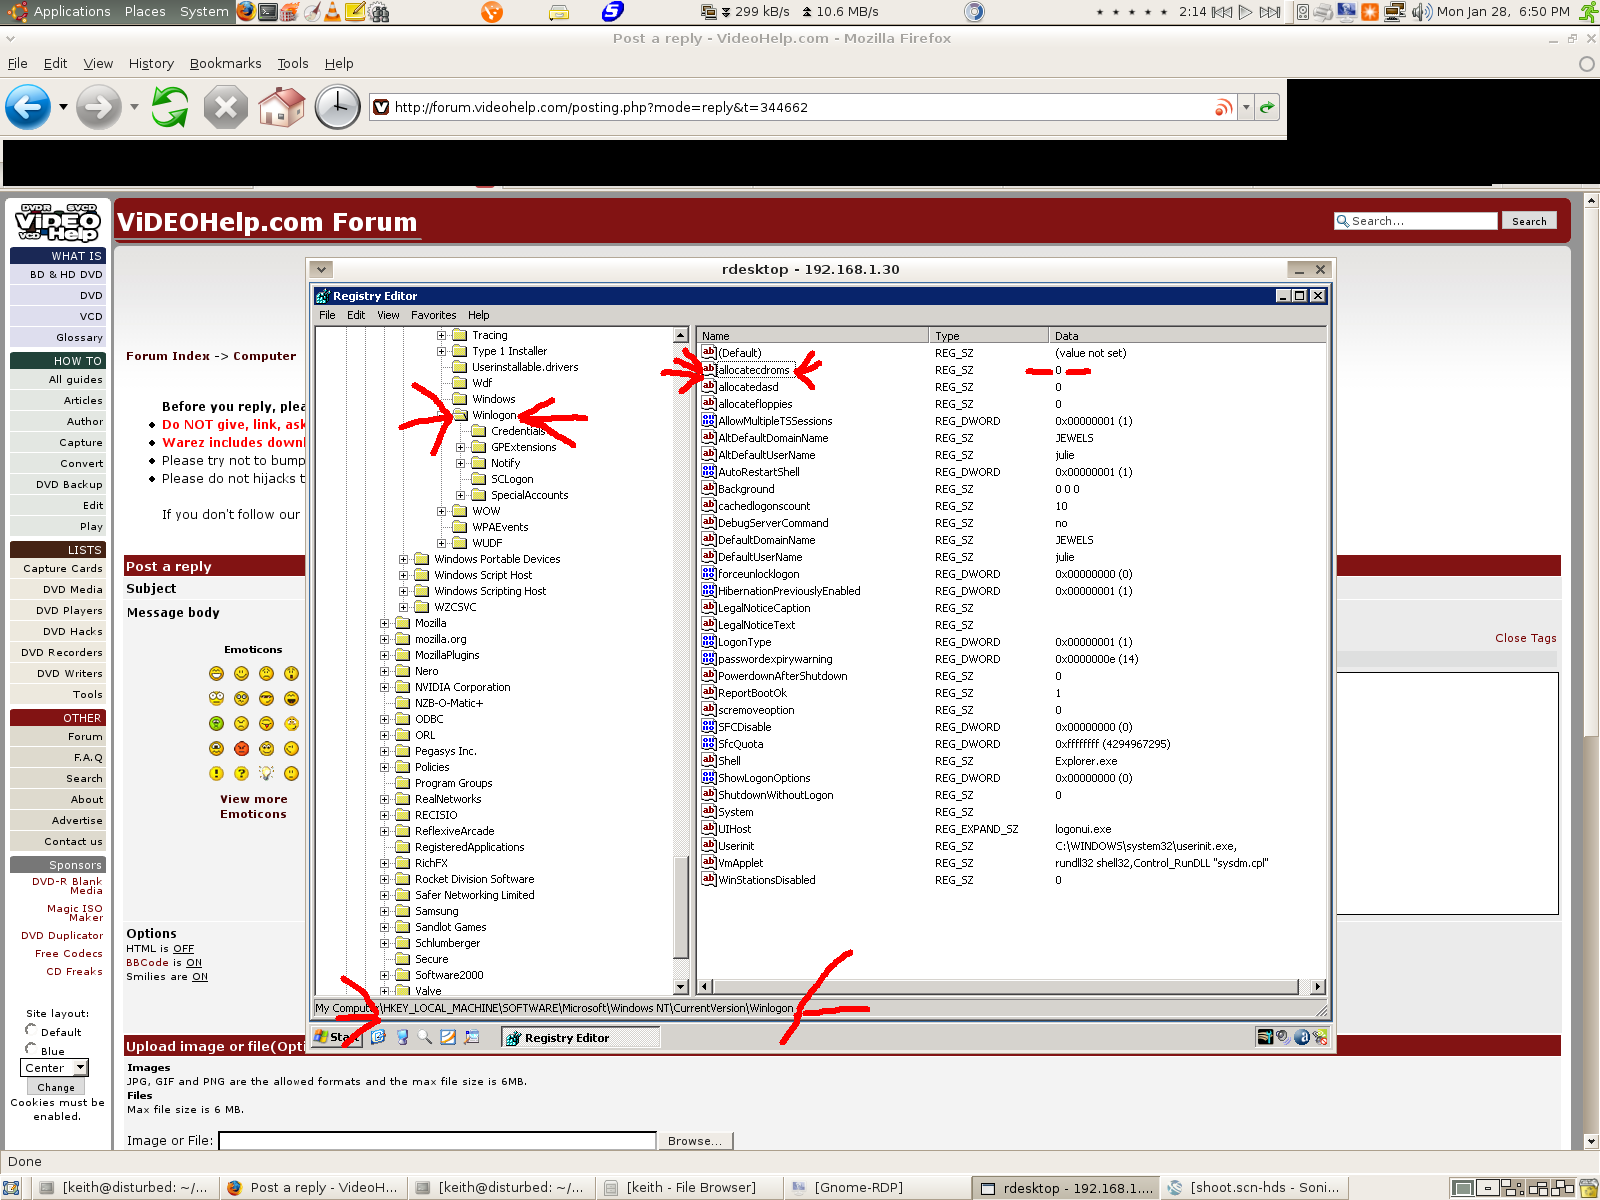
Task: Expand the Mozilla registry key
Action: 385,623
